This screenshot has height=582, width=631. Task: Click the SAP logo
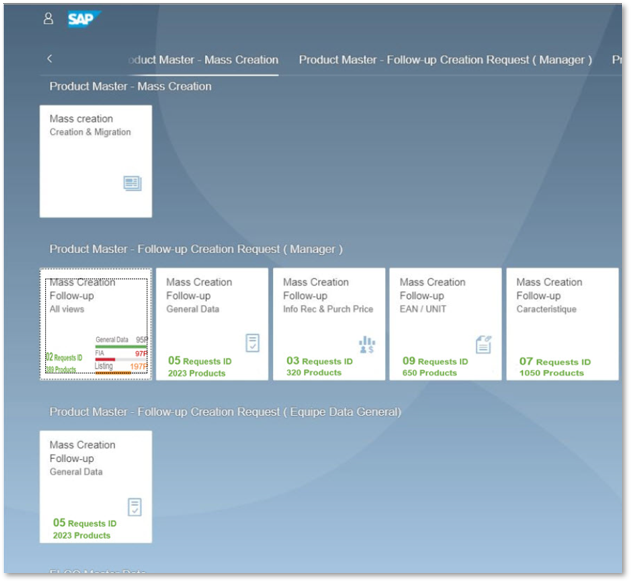83,19
